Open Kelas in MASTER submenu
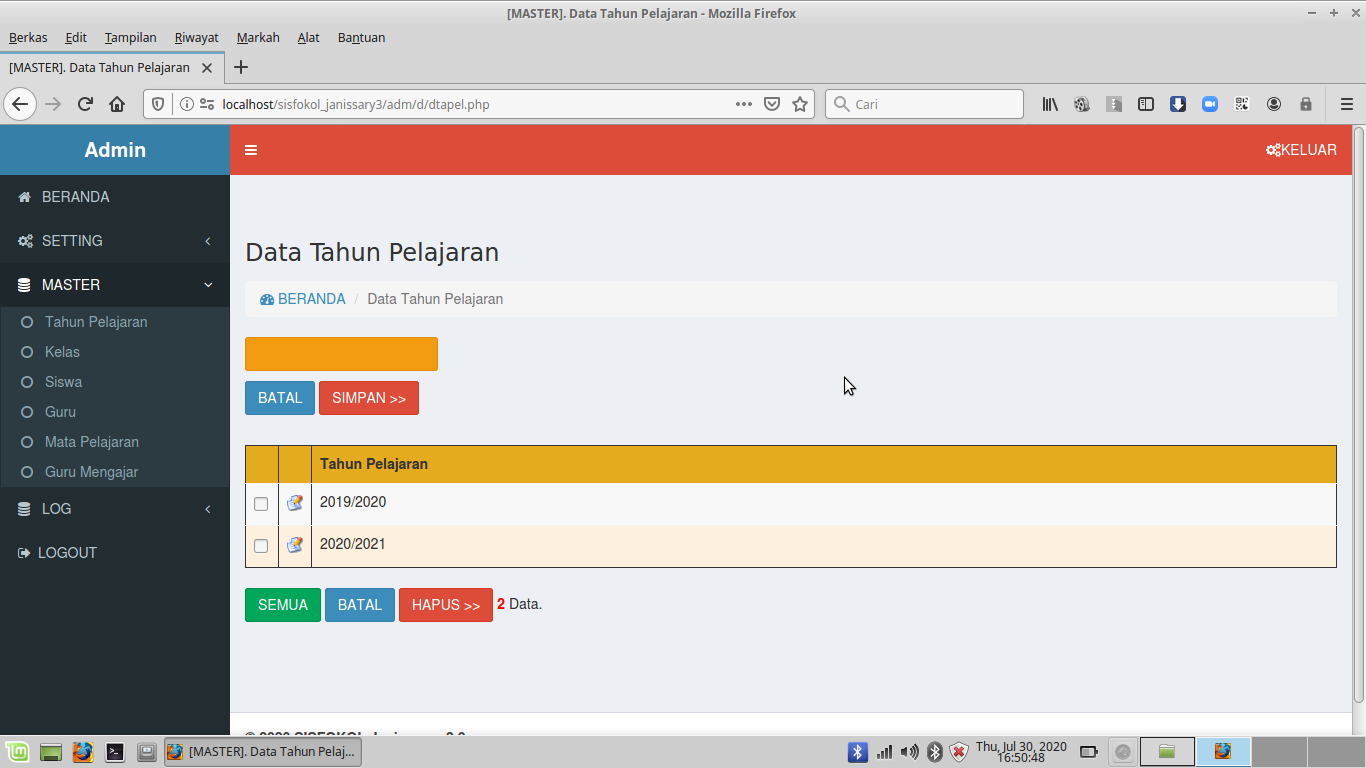 (62, 352)
